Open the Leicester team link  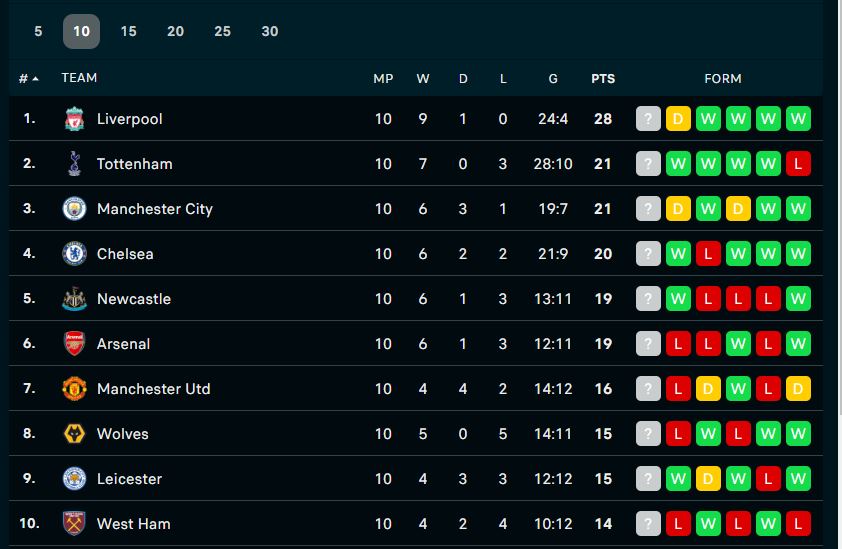click(x=129, y=479)
